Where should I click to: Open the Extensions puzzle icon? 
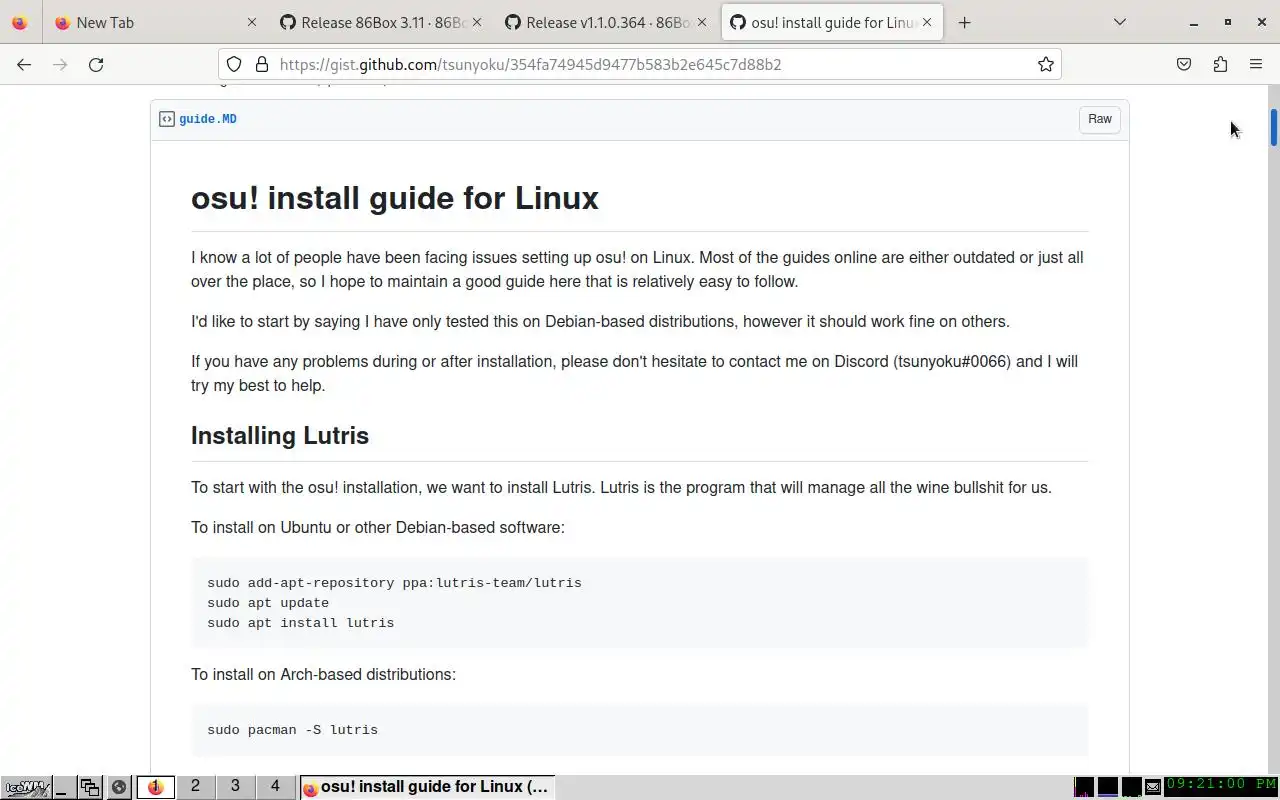(1220, 64)
